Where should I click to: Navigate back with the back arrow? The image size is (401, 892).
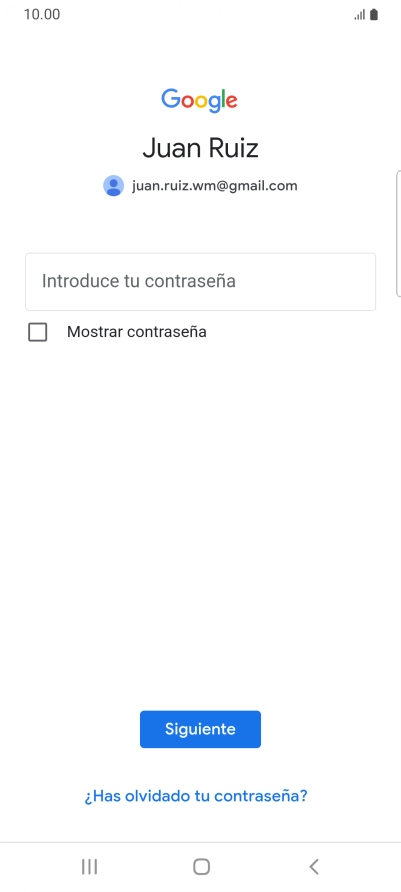313,866
